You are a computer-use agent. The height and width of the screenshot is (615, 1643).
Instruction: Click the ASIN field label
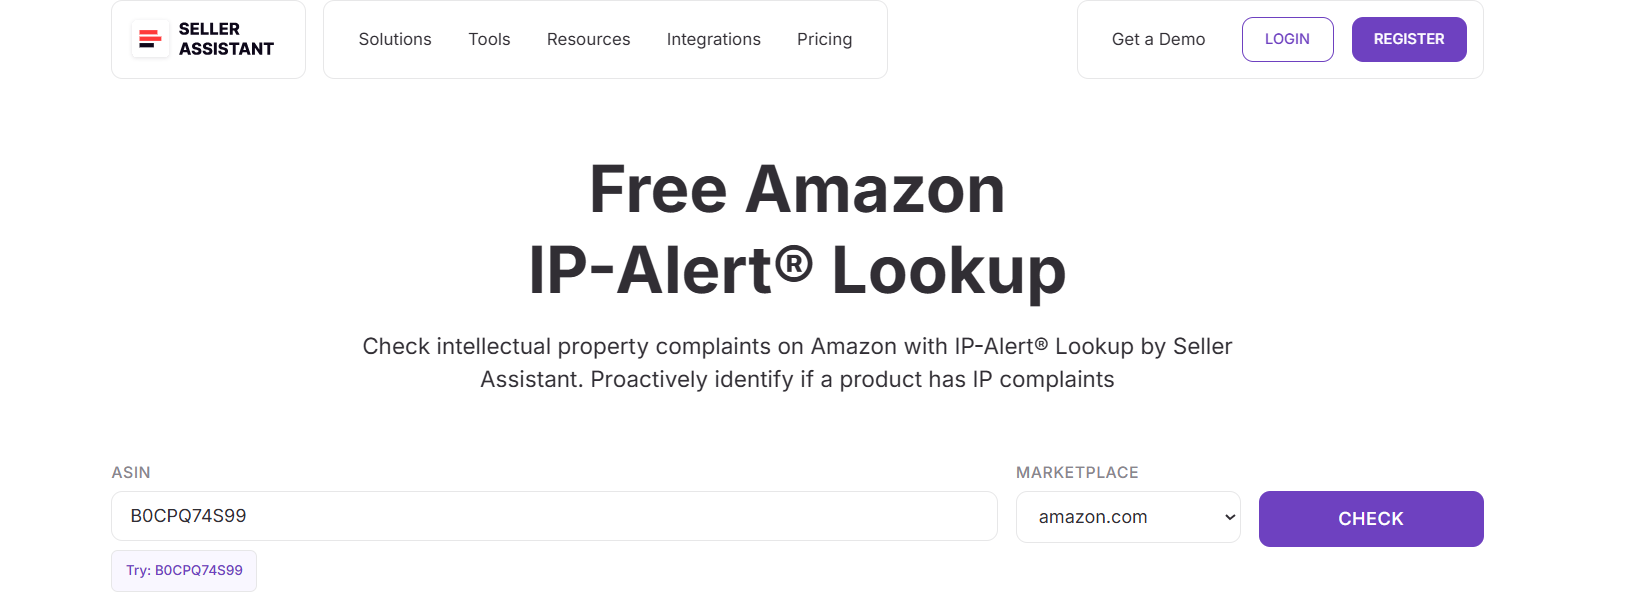(132, 472)
